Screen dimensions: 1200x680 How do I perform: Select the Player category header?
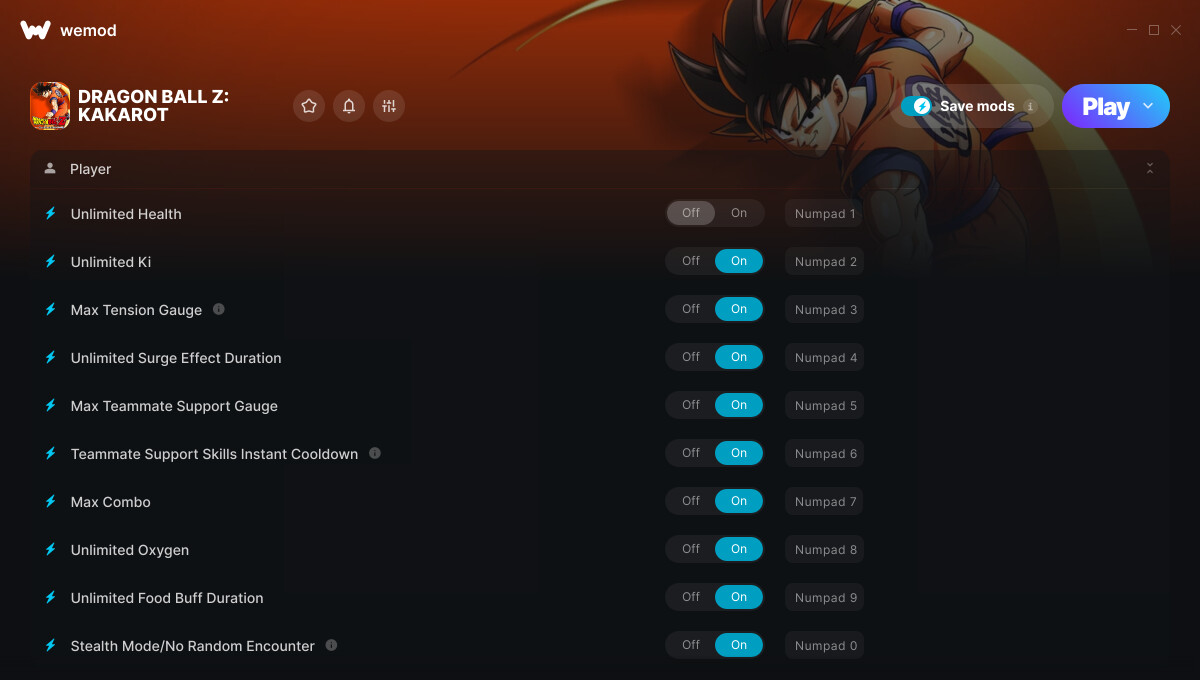[90, 169]
